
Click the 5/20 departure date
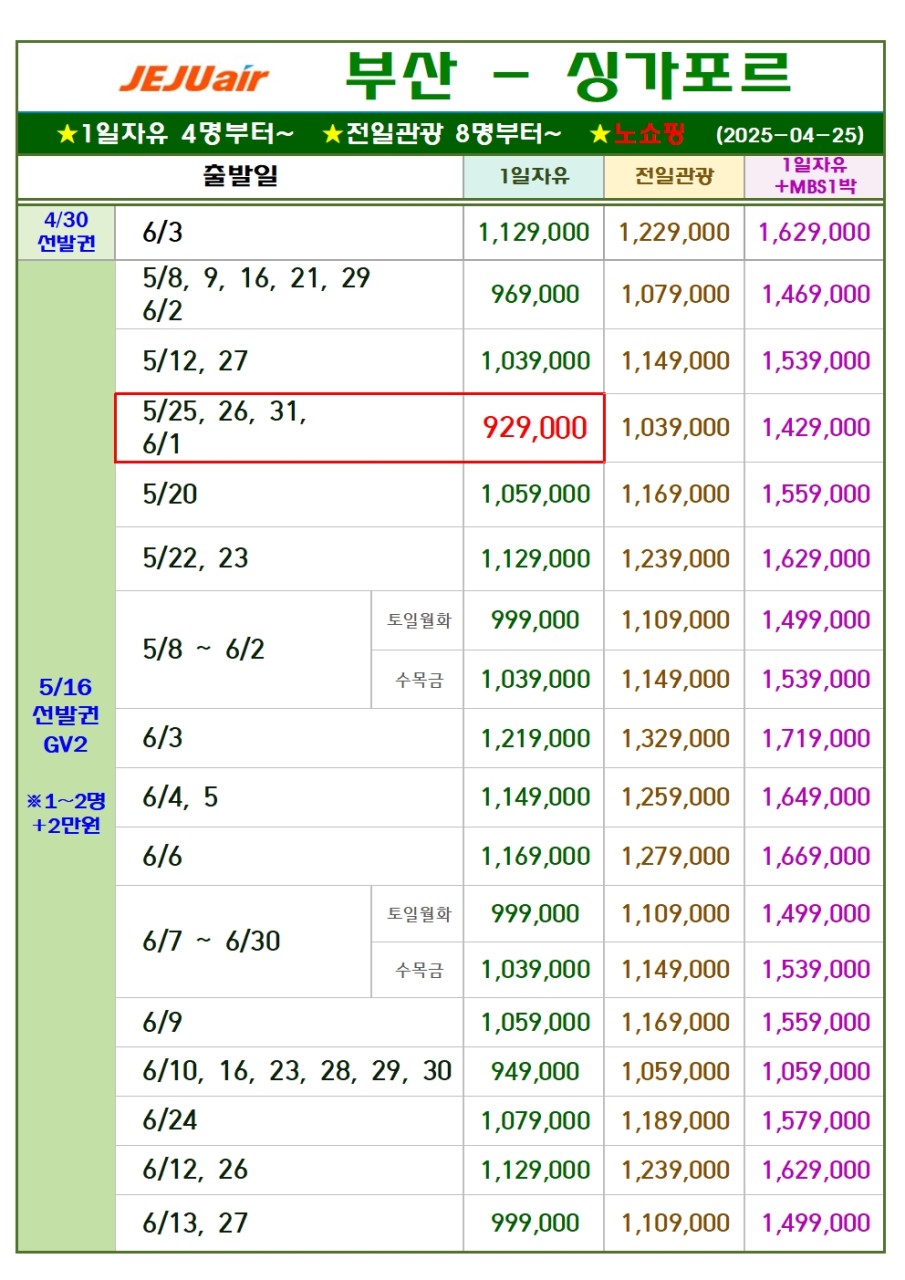171,494
